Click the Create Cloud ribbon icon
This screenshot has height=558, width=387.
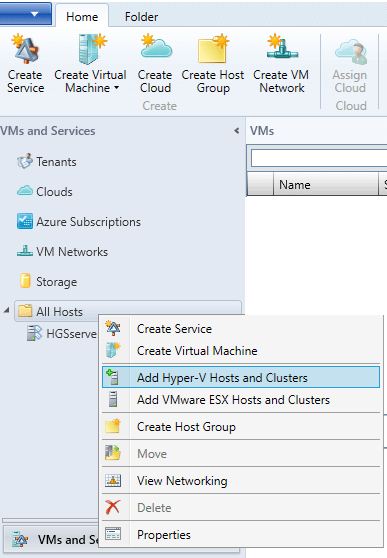coord(156,46)
